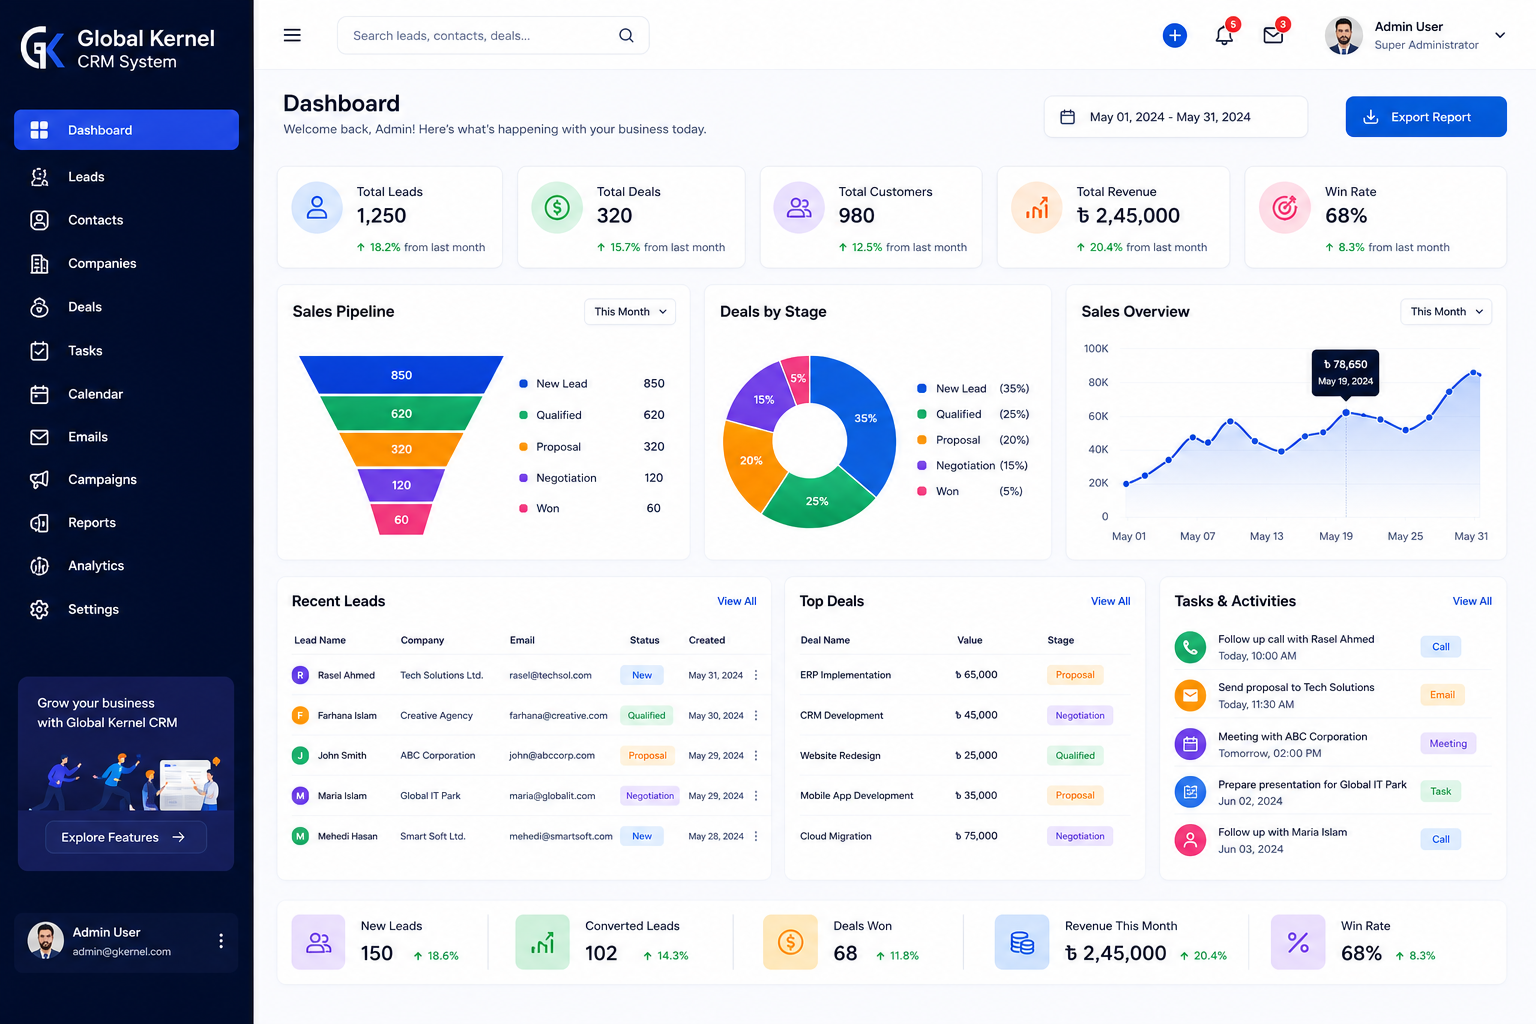This screenshot has height=1024, width=1536.
Task: Expand the Admin User profile chevron
Action: tap(1500, 35)
